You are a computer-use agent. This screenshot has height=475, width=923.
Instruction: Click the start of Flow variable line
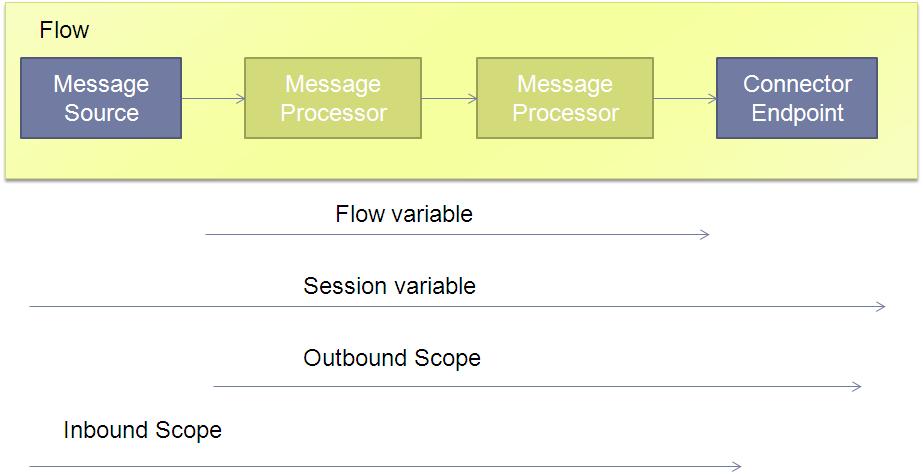pyautogui.click(x=208, y=235)
